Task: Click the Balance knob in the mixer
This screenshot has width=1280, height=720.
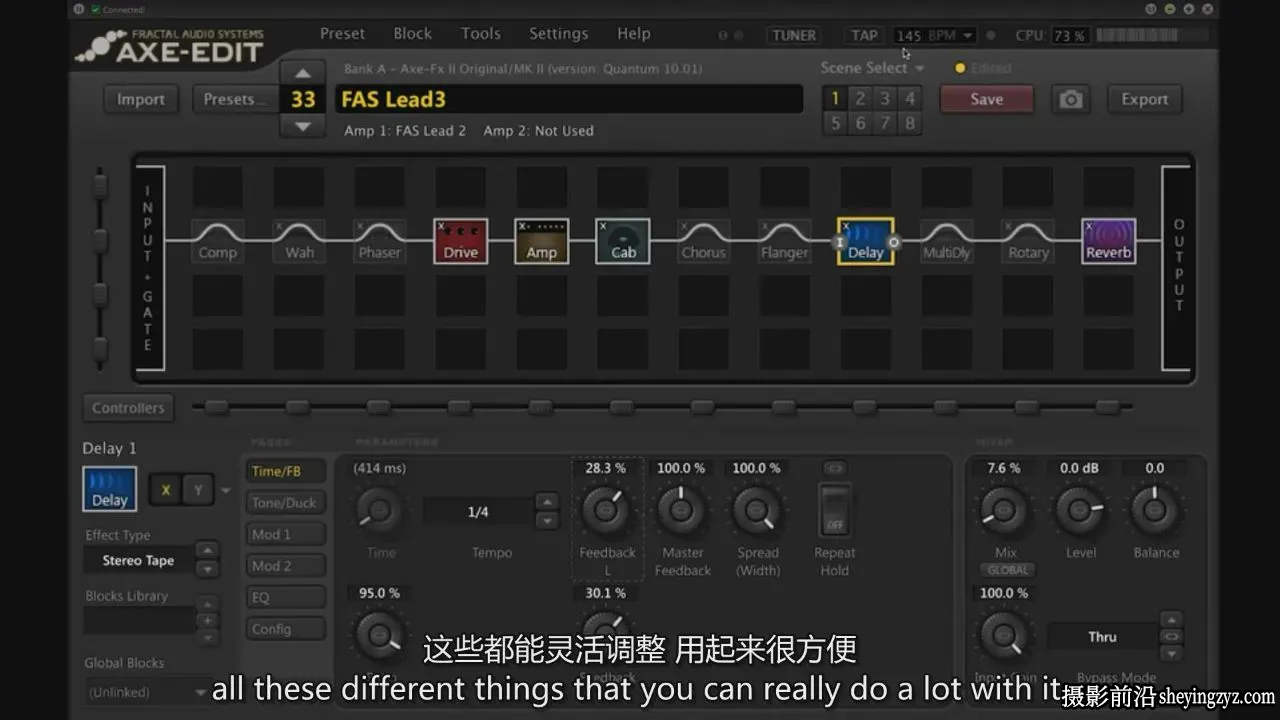Action: click(1155, 510)
